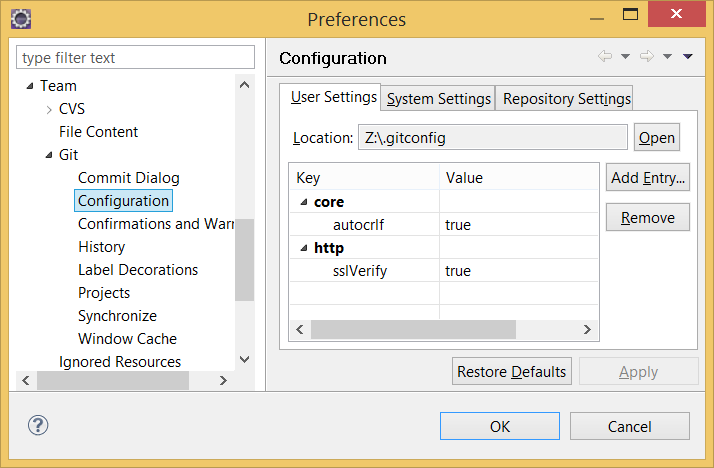Click the Location path field
Screen dimensions: 714x468
(x=493, y=137)
